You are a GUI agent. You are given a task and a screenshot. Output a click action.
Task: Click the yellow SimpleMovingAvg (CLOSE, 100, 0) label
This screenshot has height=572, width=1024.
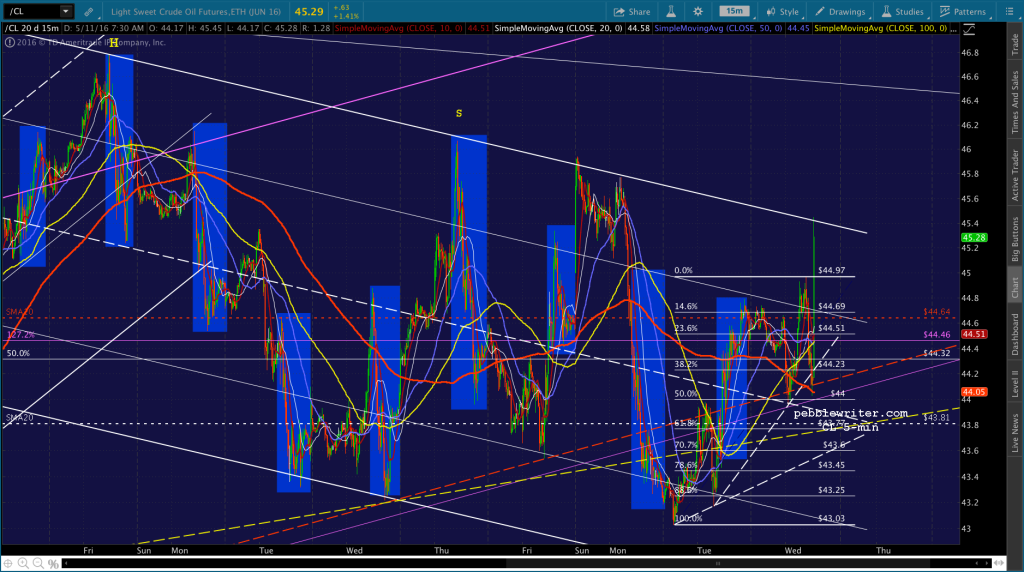tap(881, 29)
